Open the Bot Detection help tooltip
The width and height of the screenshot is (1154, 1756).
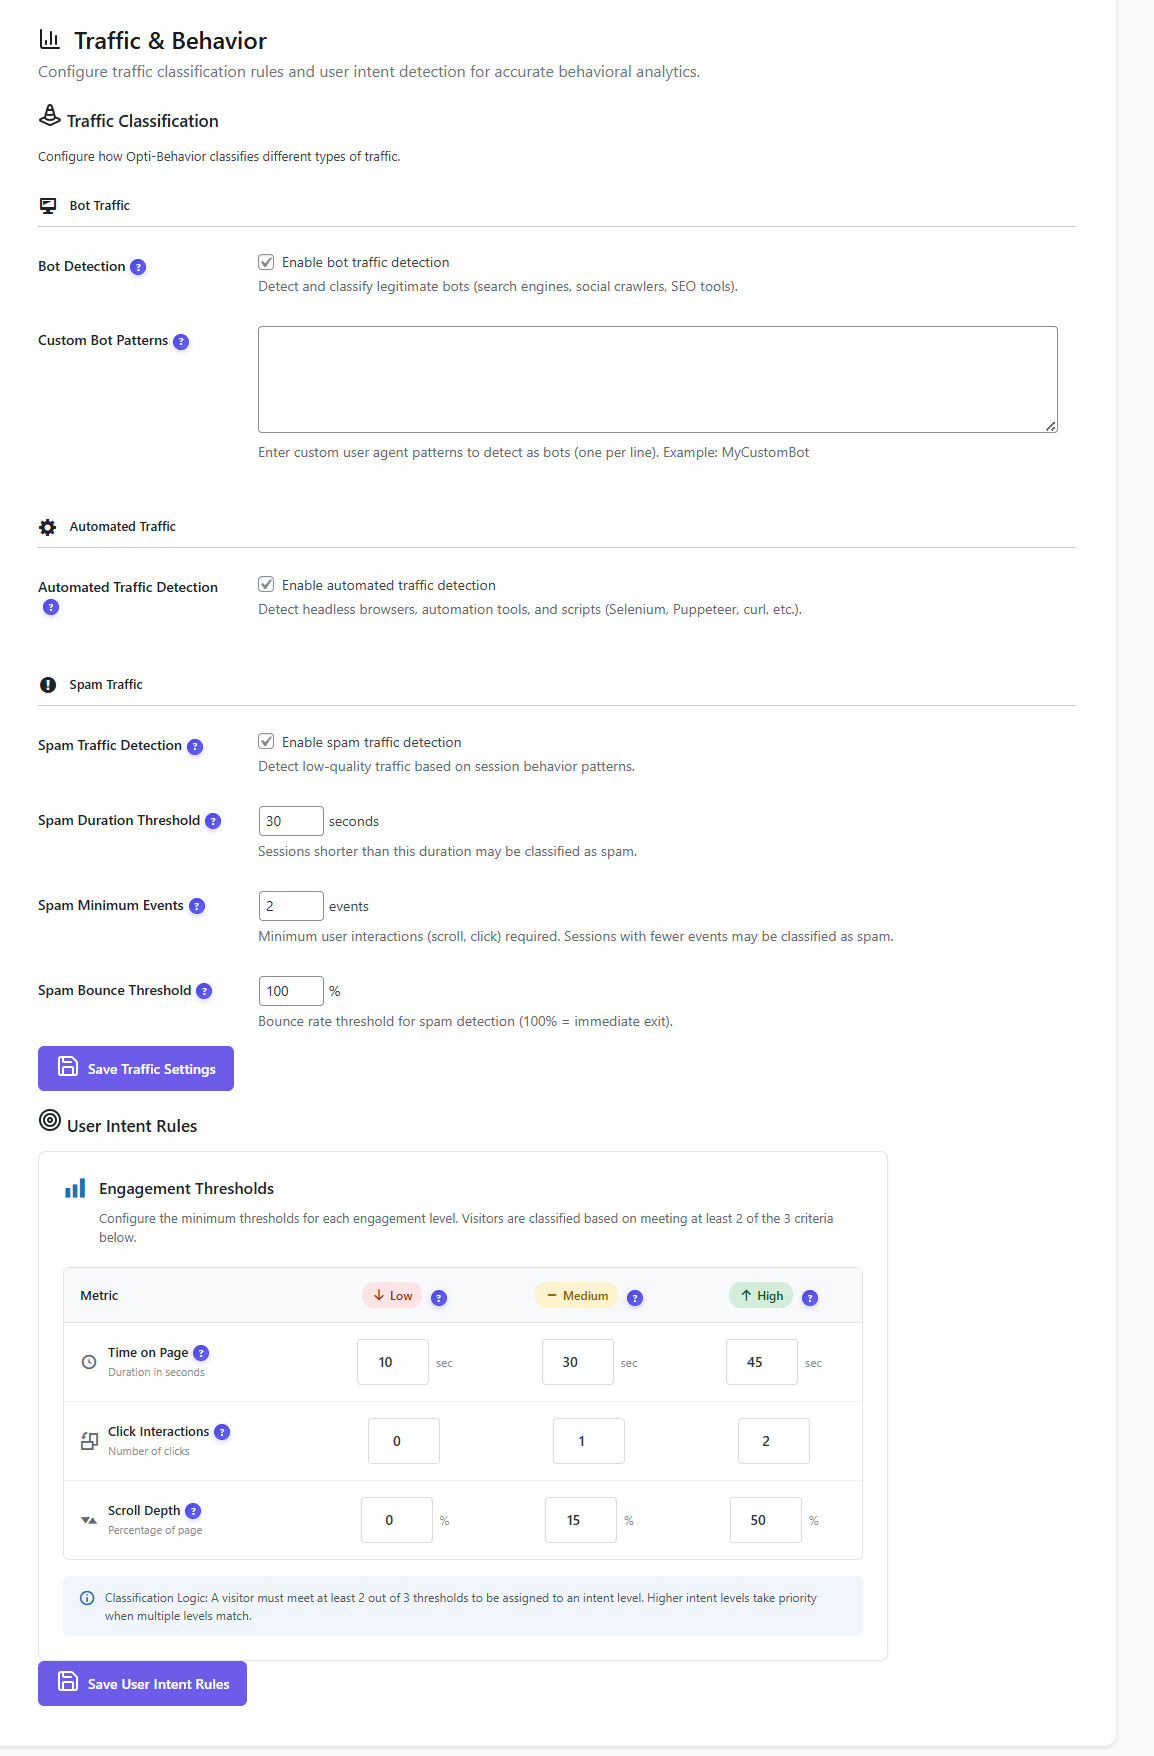(x=139, y=267)
